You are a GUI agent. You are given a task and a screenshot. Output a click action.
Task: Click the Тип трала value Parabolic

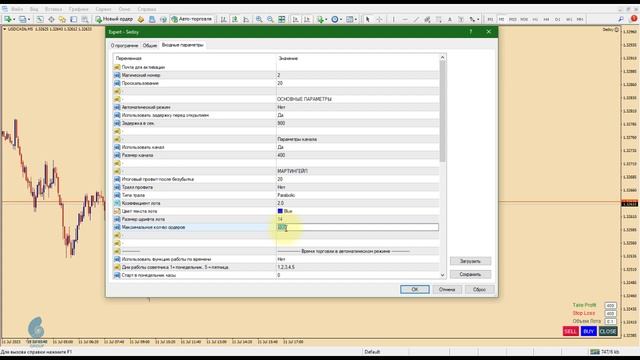point(286,195)
